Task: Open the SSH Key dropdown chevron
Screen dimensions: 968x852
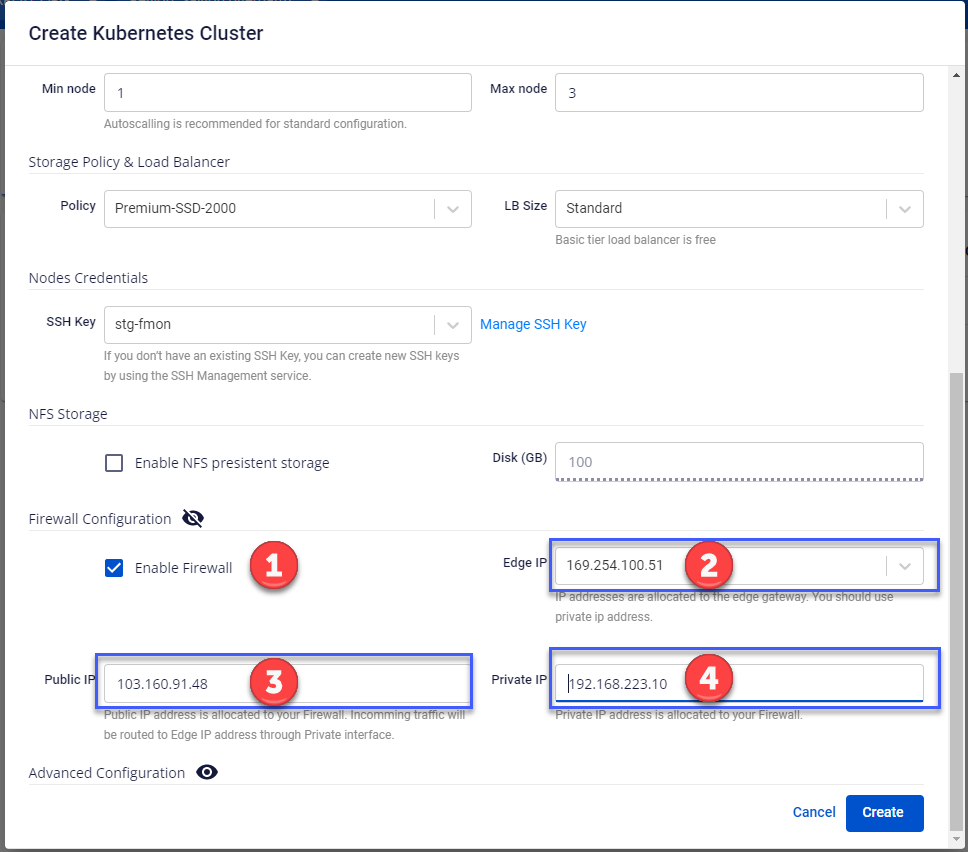Action: pos(453,325)
